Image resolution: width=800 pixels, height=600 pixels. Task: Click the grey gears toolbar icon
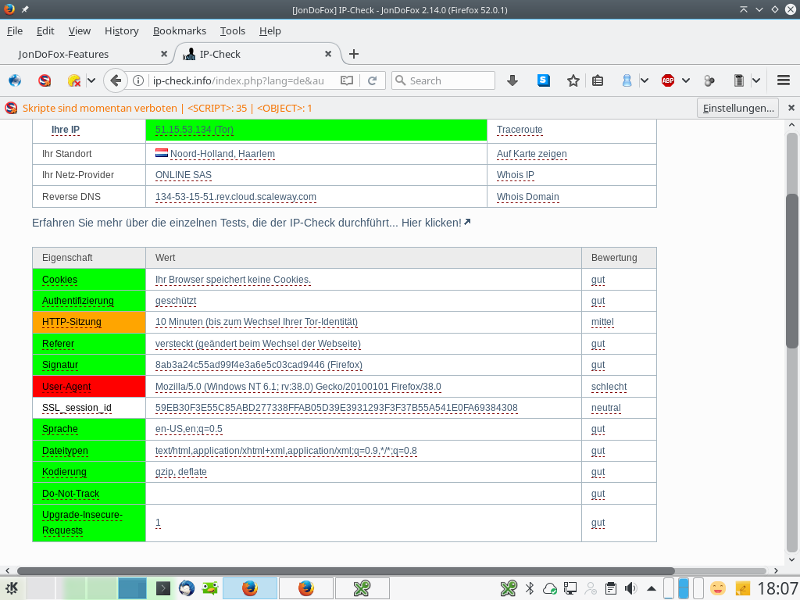tap(709, 81)
